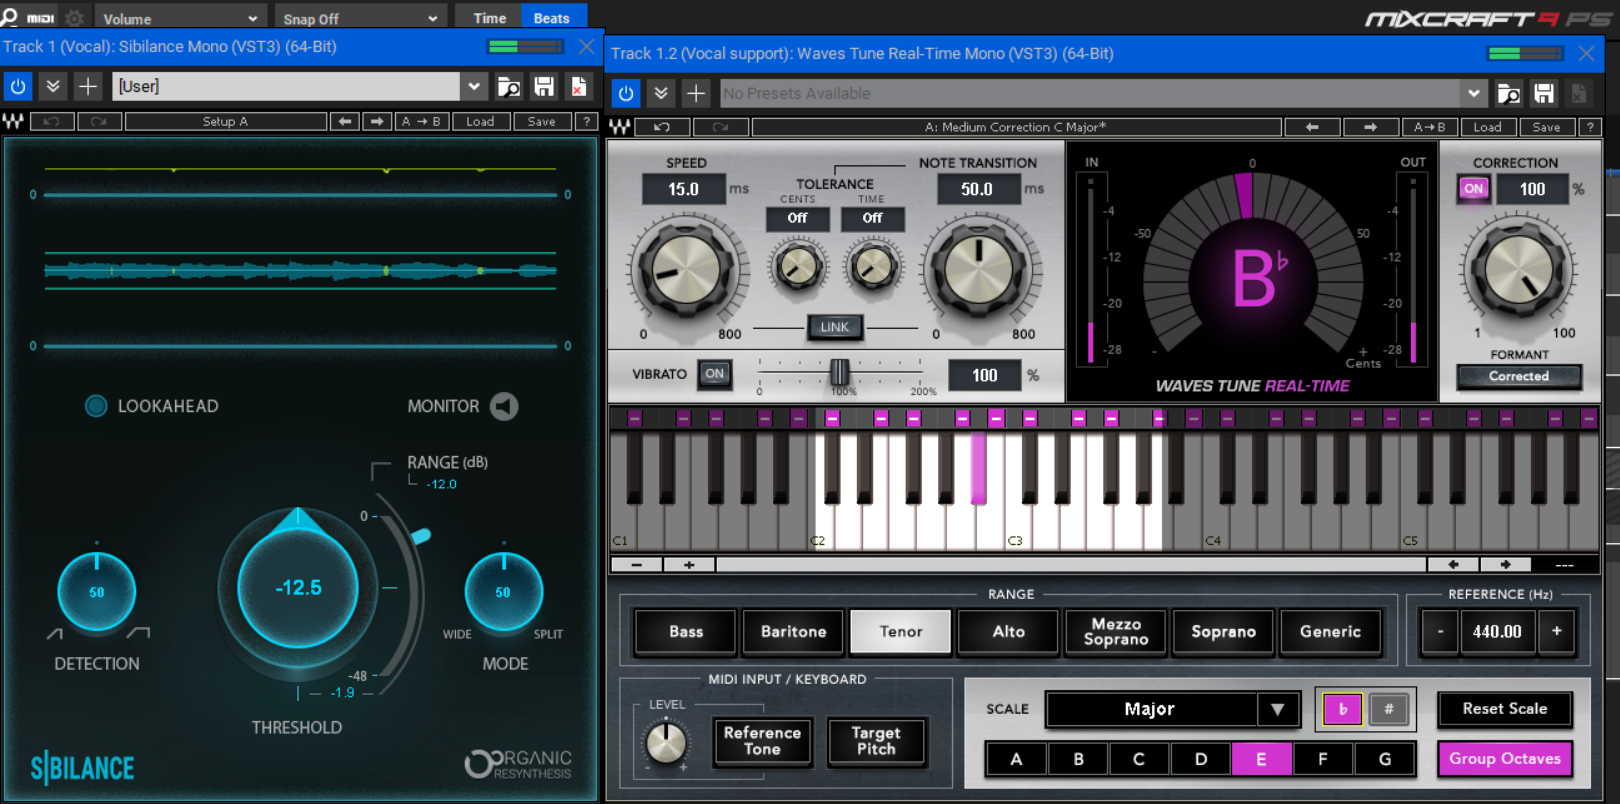Select root note E button
1620x804 pixels.
coord(1261,759)
